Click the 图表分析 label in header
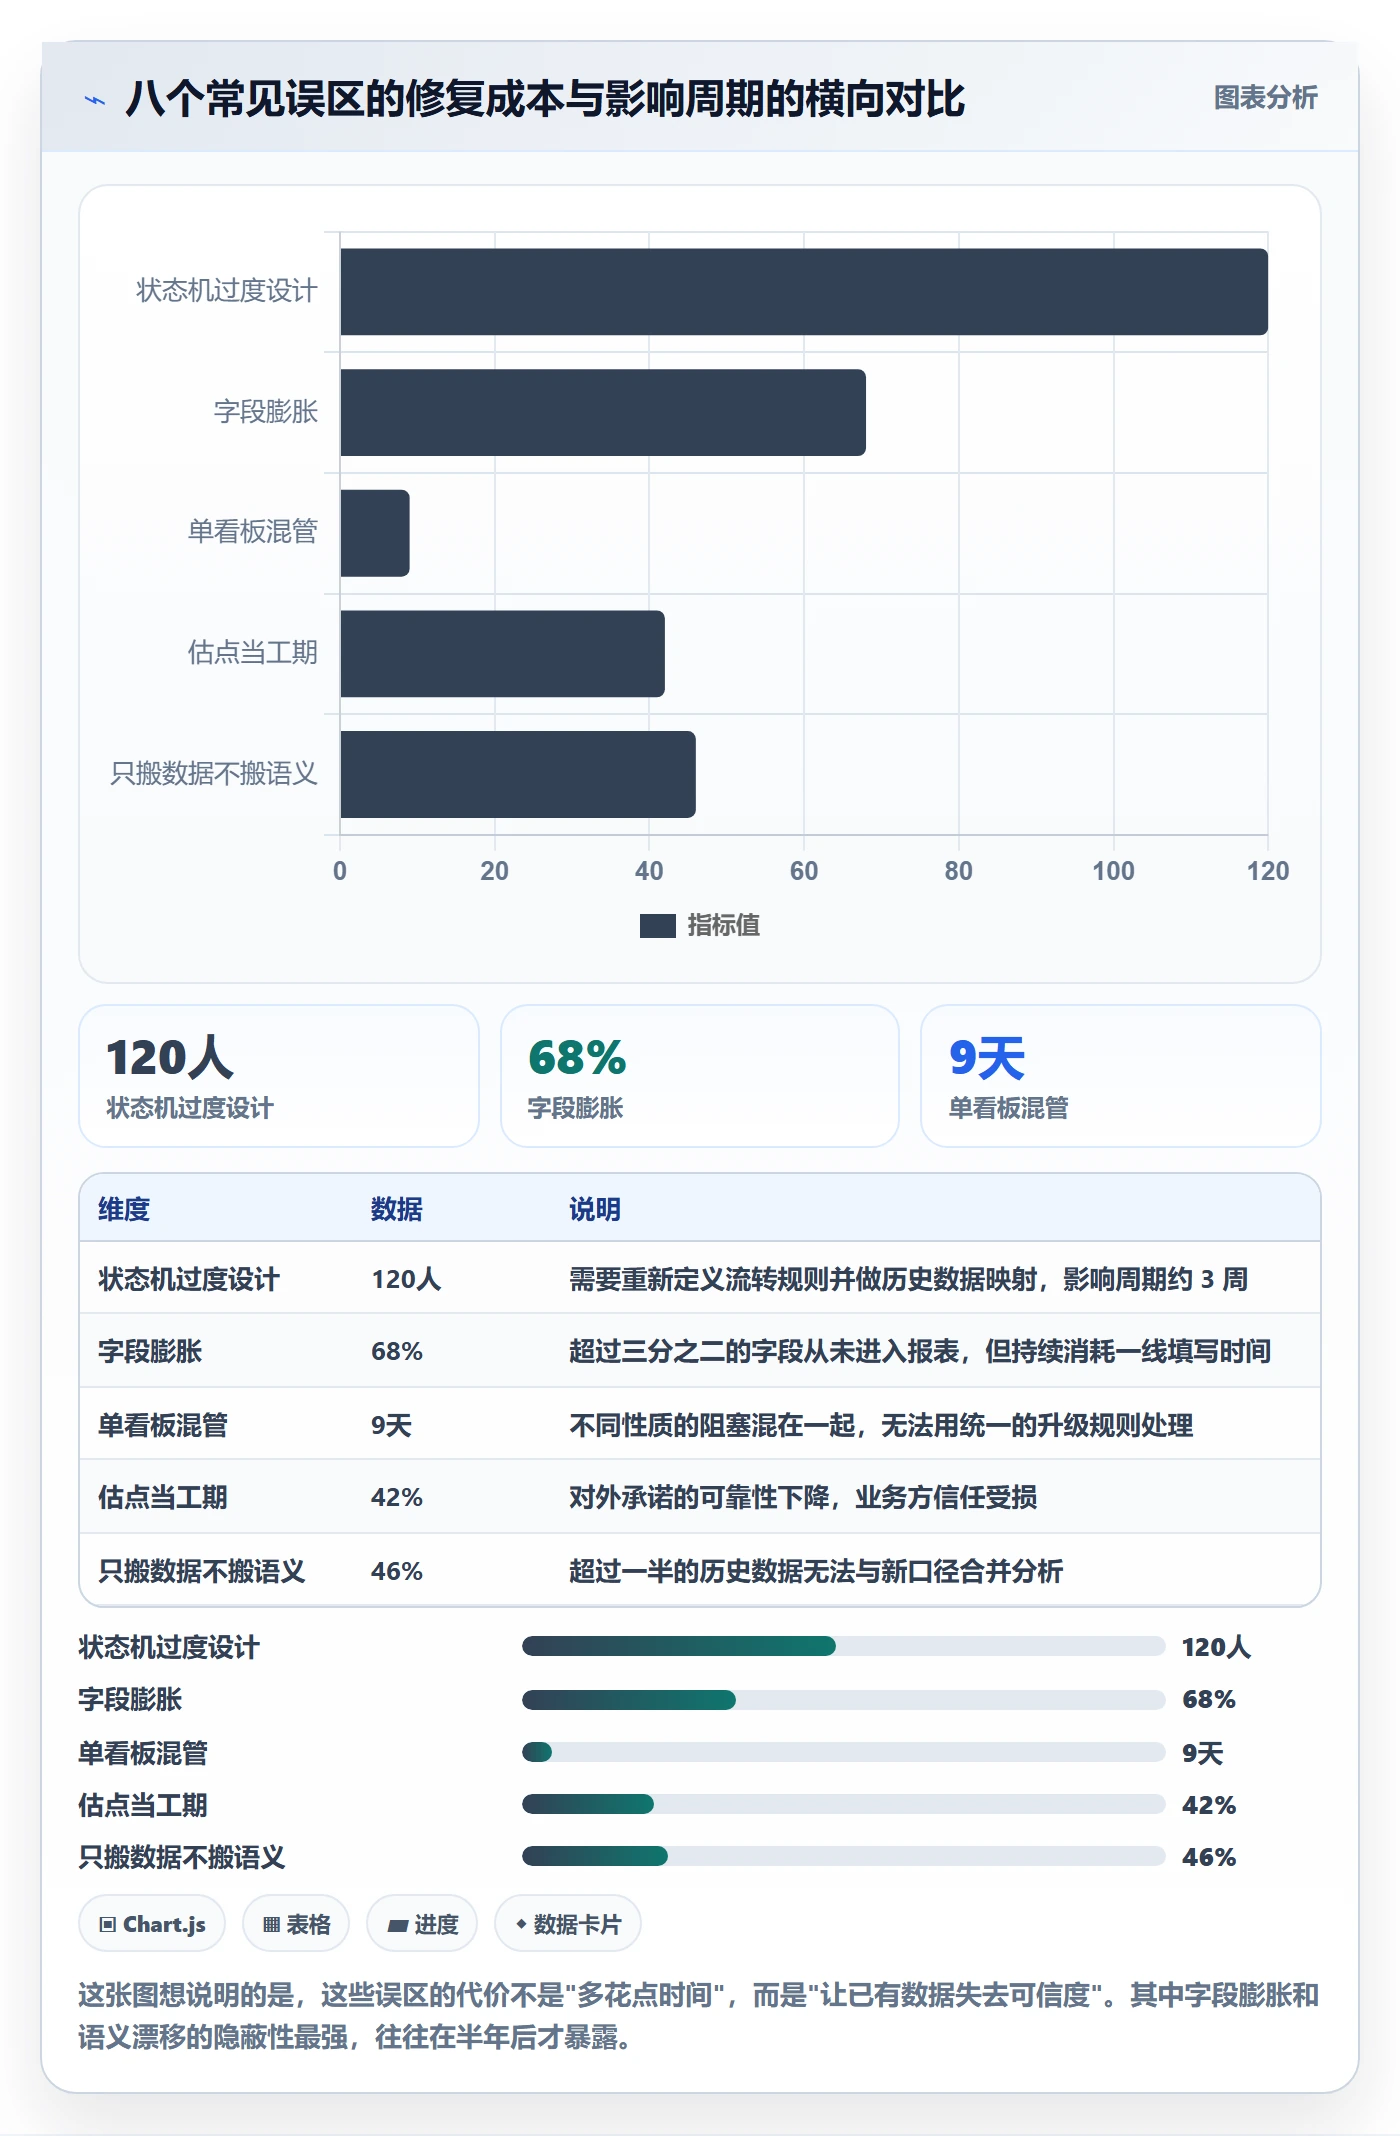 click(1265, 98)
